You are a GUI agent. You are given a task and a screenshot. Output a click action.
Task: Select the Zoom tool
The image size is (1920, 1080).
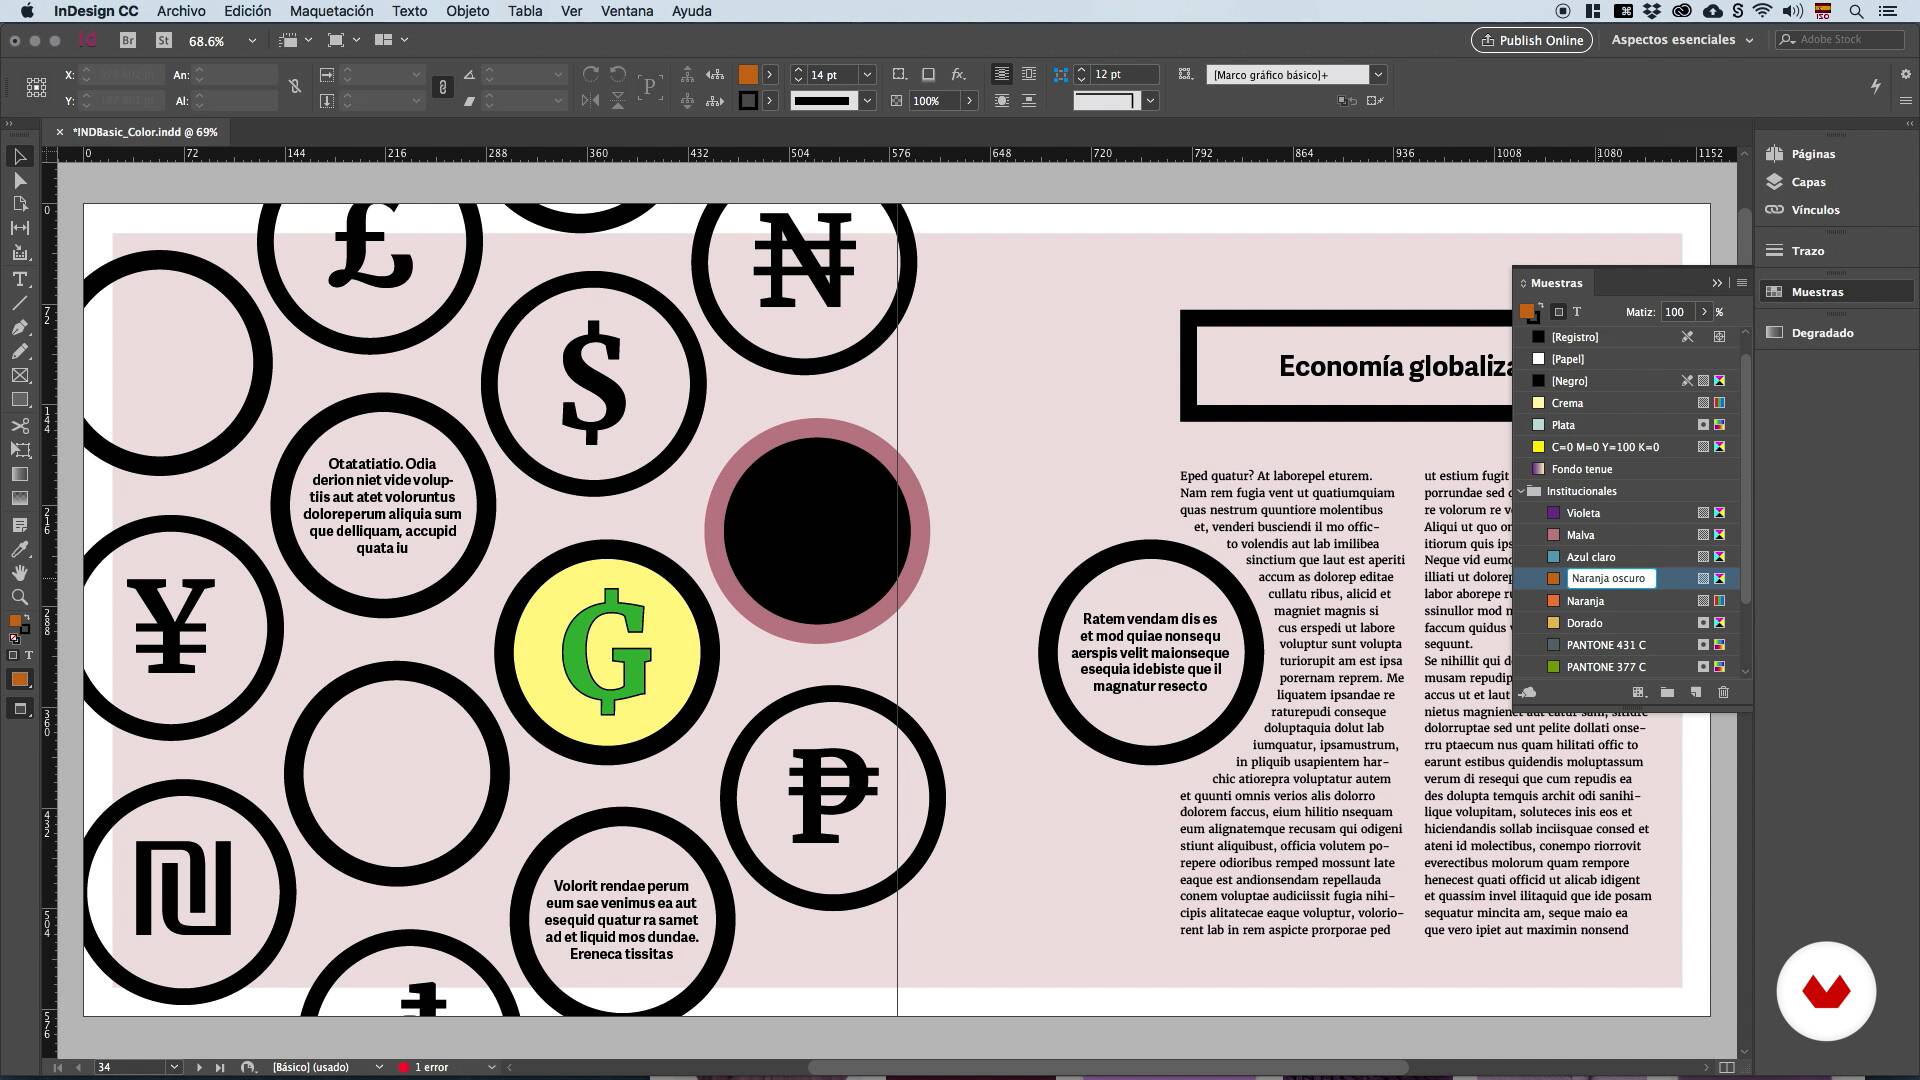(x=19, y=597)
